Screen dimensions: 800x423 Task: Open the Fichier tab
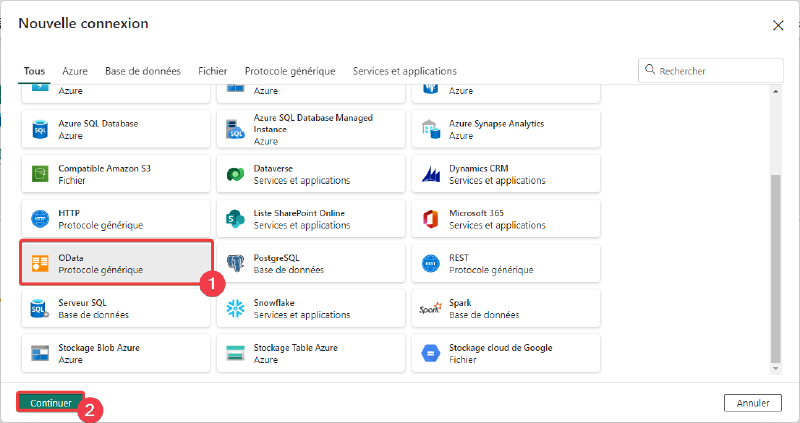coord(213,71)
